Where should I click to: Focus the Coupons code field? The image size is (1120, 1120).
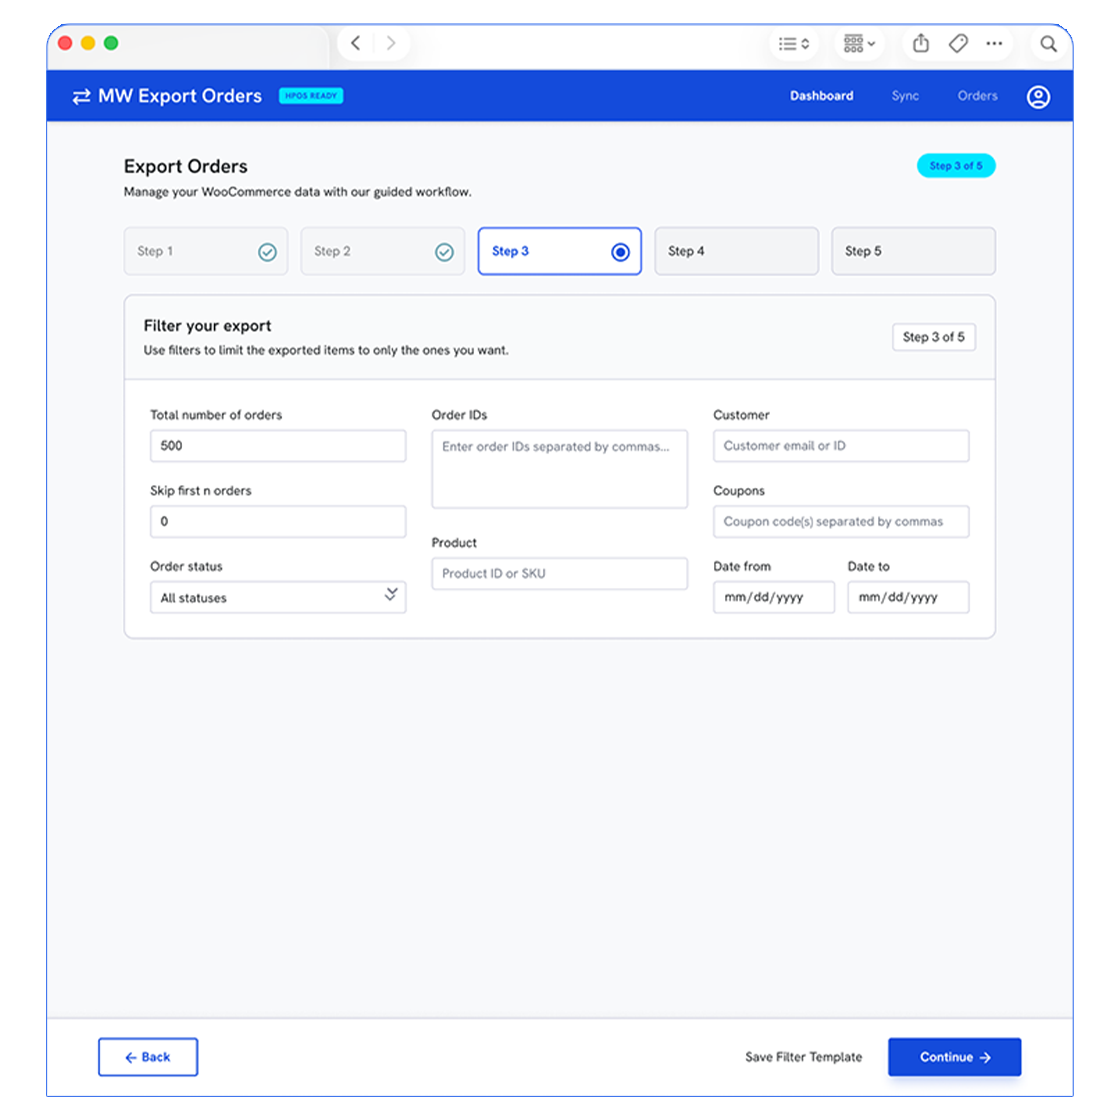pyautogui.click(x=841, y=521)
